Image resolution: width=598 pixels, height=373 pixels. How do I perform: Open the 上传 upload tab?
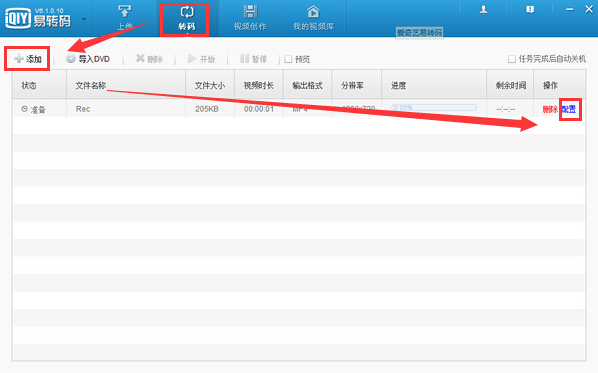tap(125, 18)
